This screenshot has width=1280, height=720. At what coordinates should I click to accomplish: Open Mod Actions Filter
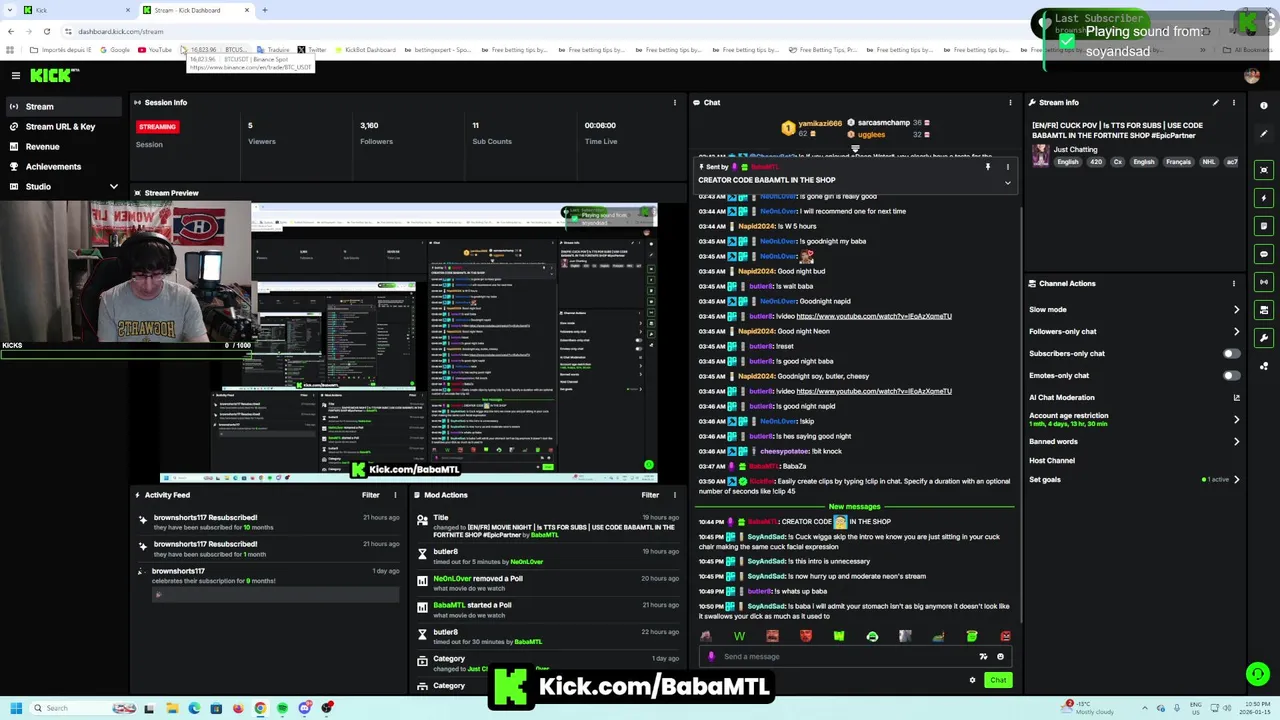(x=650, y=495)
